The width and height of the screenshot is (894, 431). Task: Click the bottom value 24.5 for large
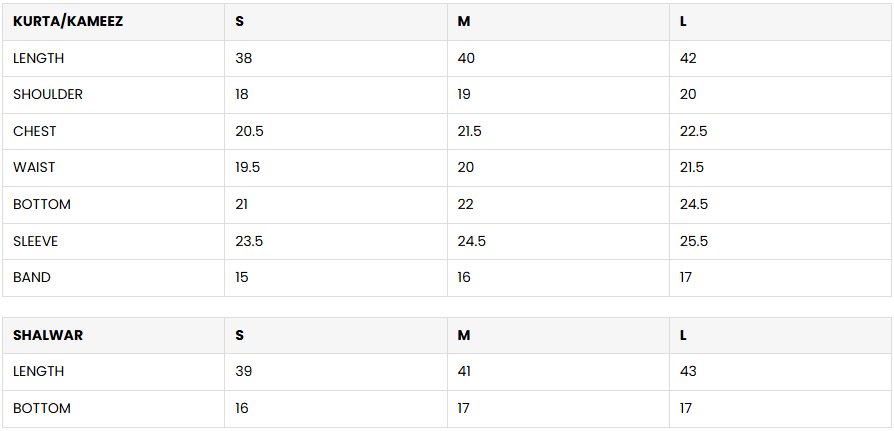(x=693, y=204)
